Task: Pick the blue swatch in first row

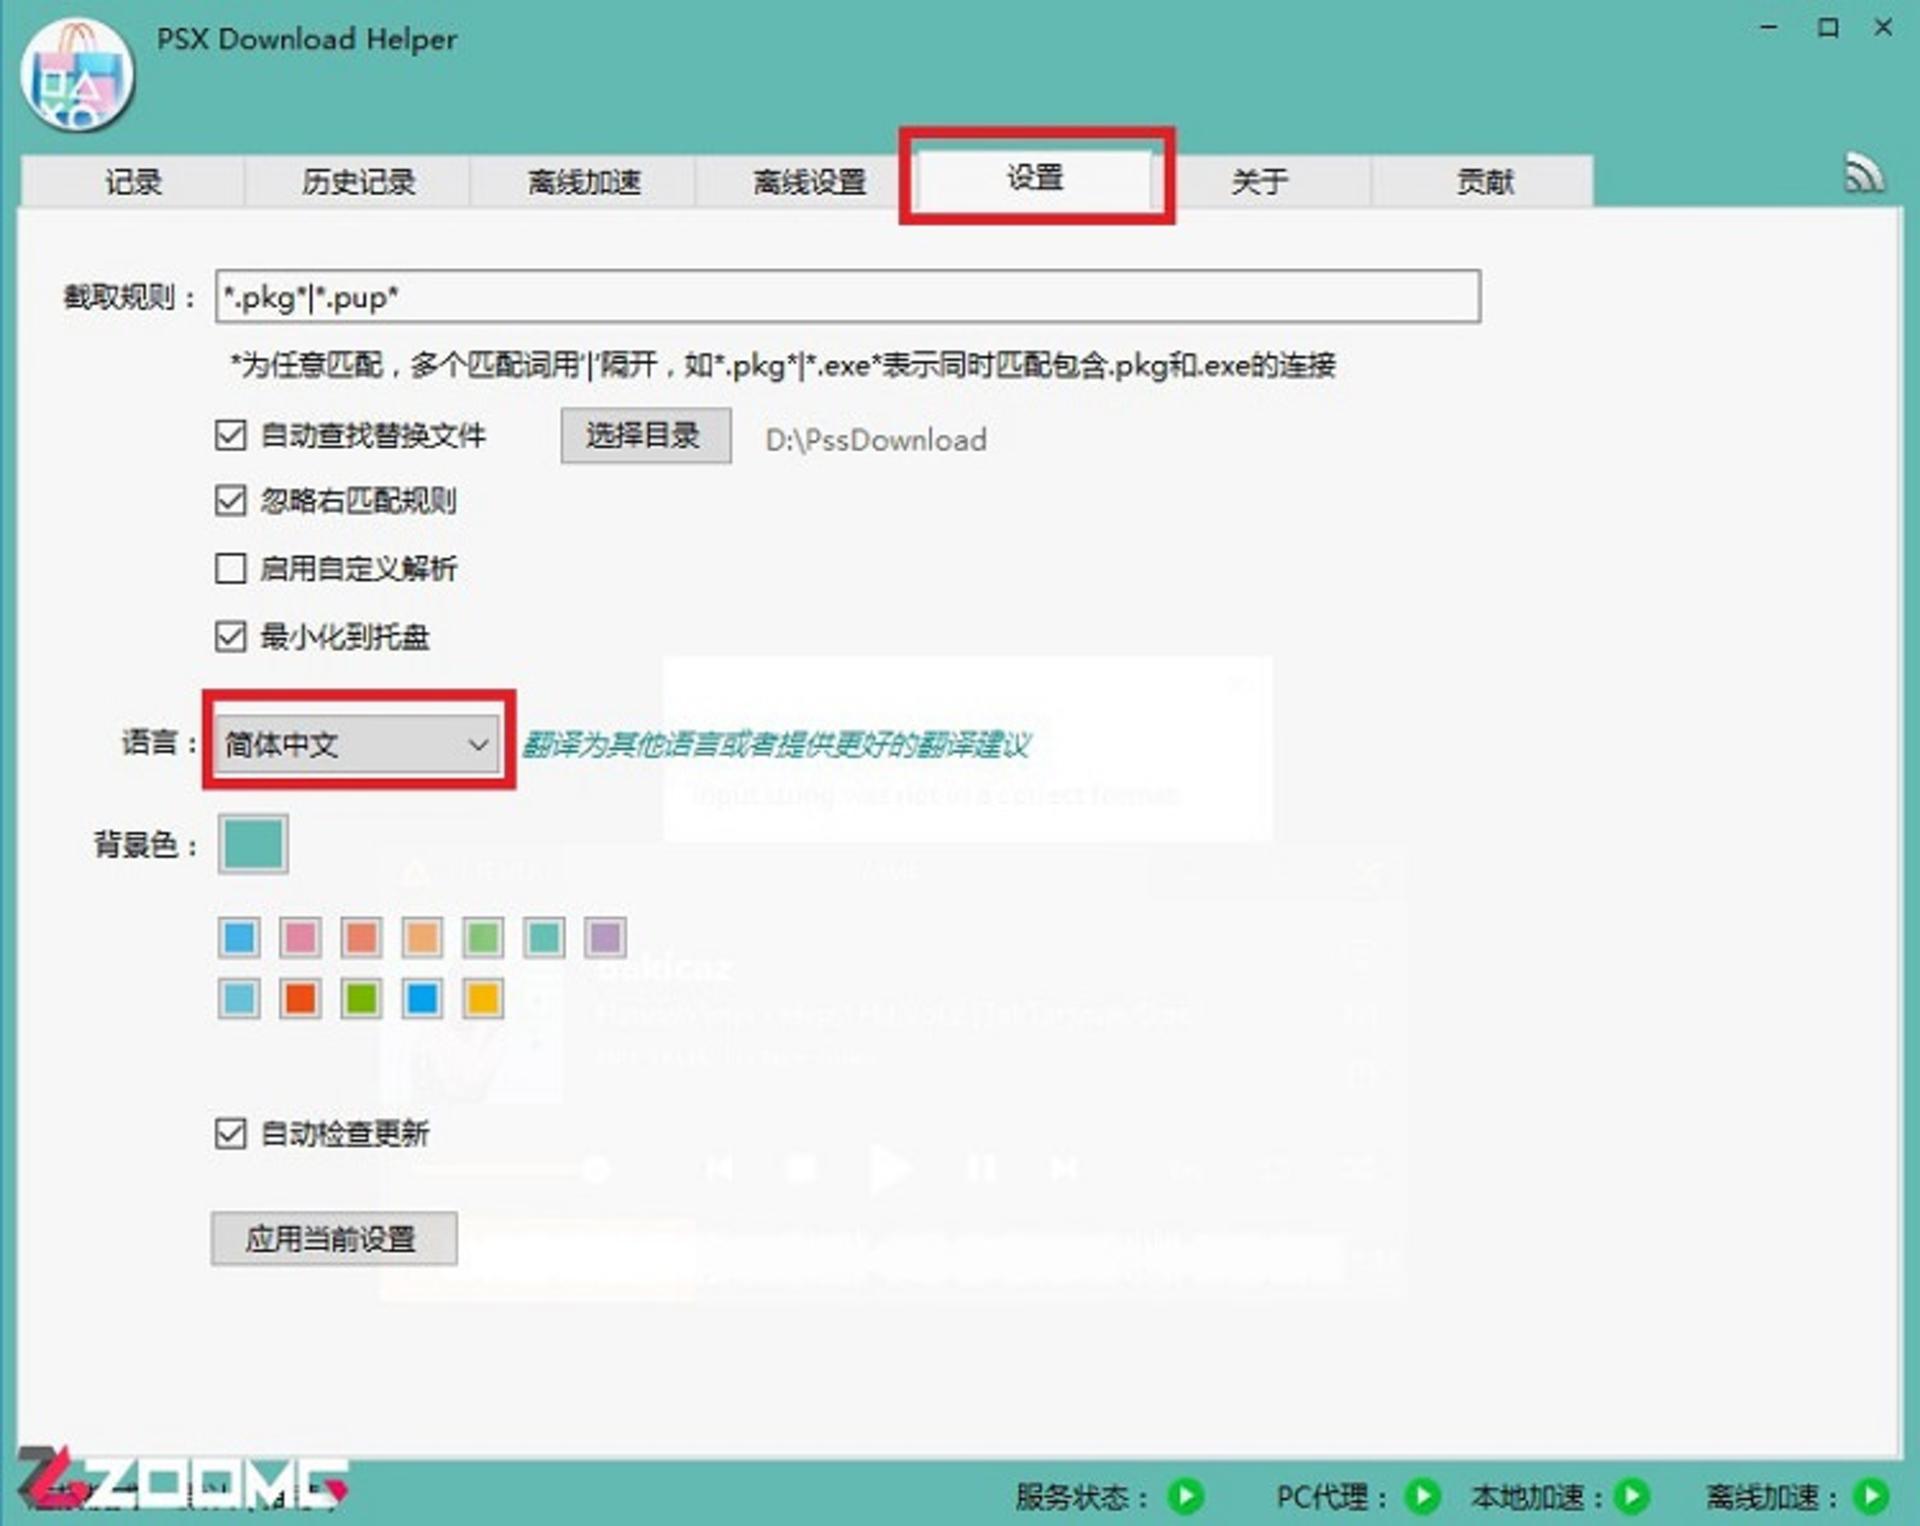Action: coord(239,937)
